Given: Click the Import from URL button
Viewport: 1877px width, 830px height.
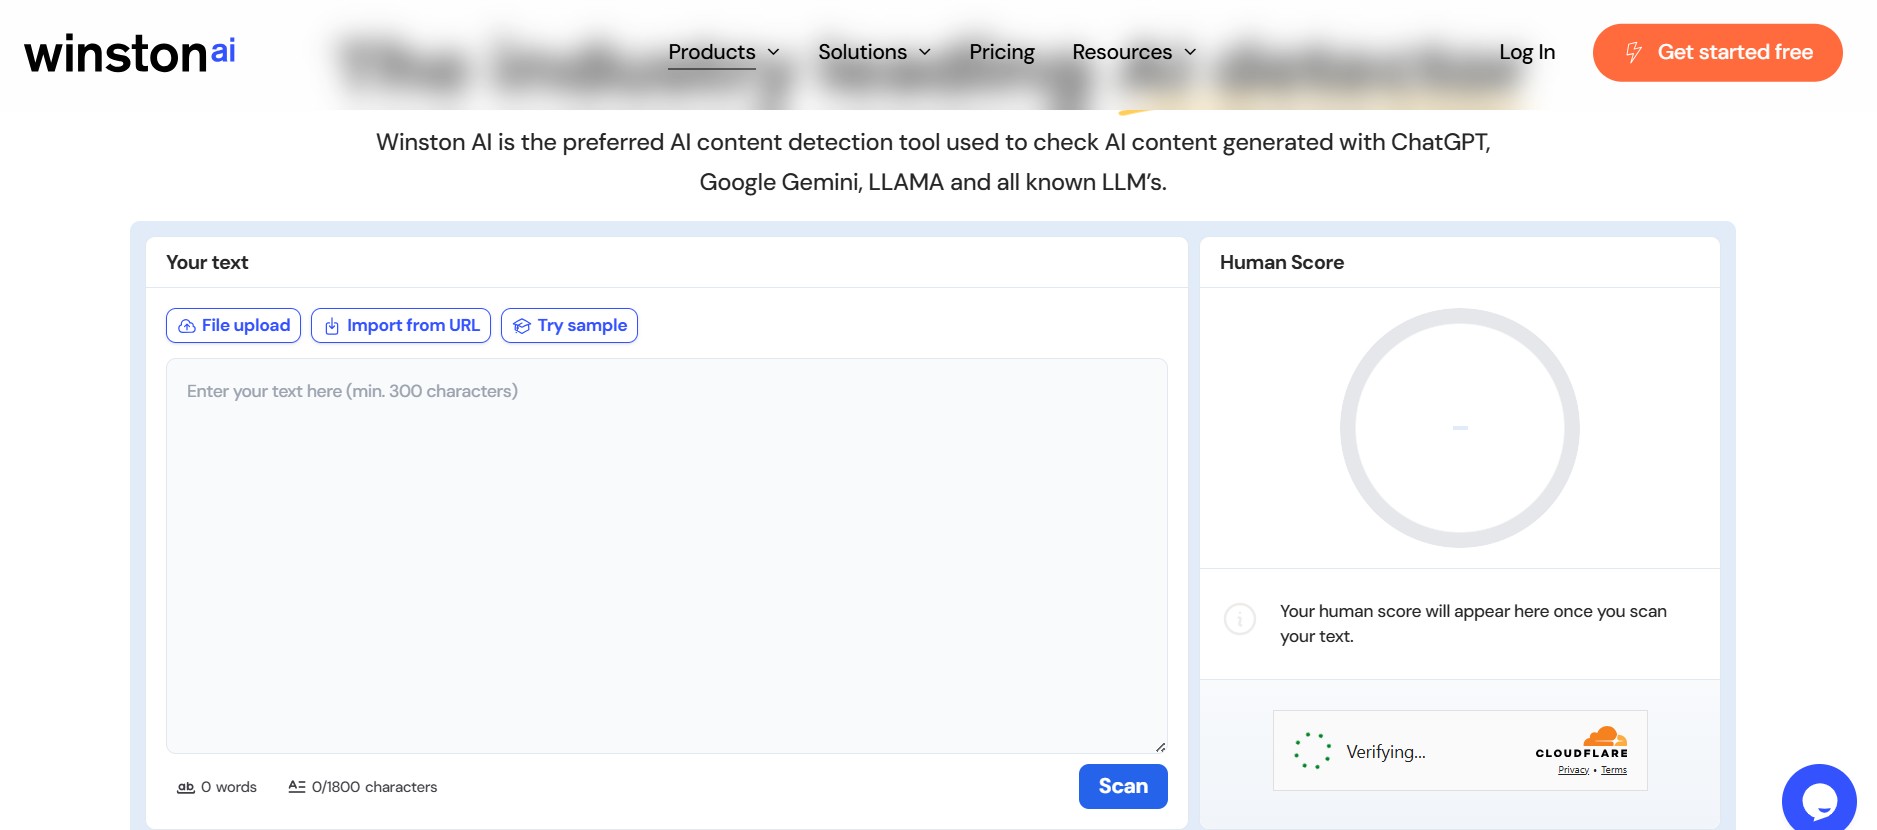Looking at the screenshot, I should click(400, 325).
